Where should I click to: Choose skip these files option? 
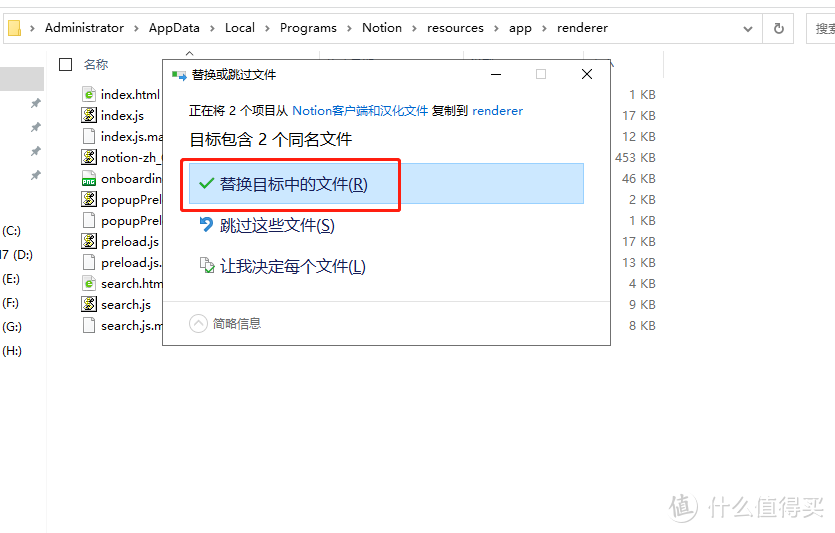266,225
